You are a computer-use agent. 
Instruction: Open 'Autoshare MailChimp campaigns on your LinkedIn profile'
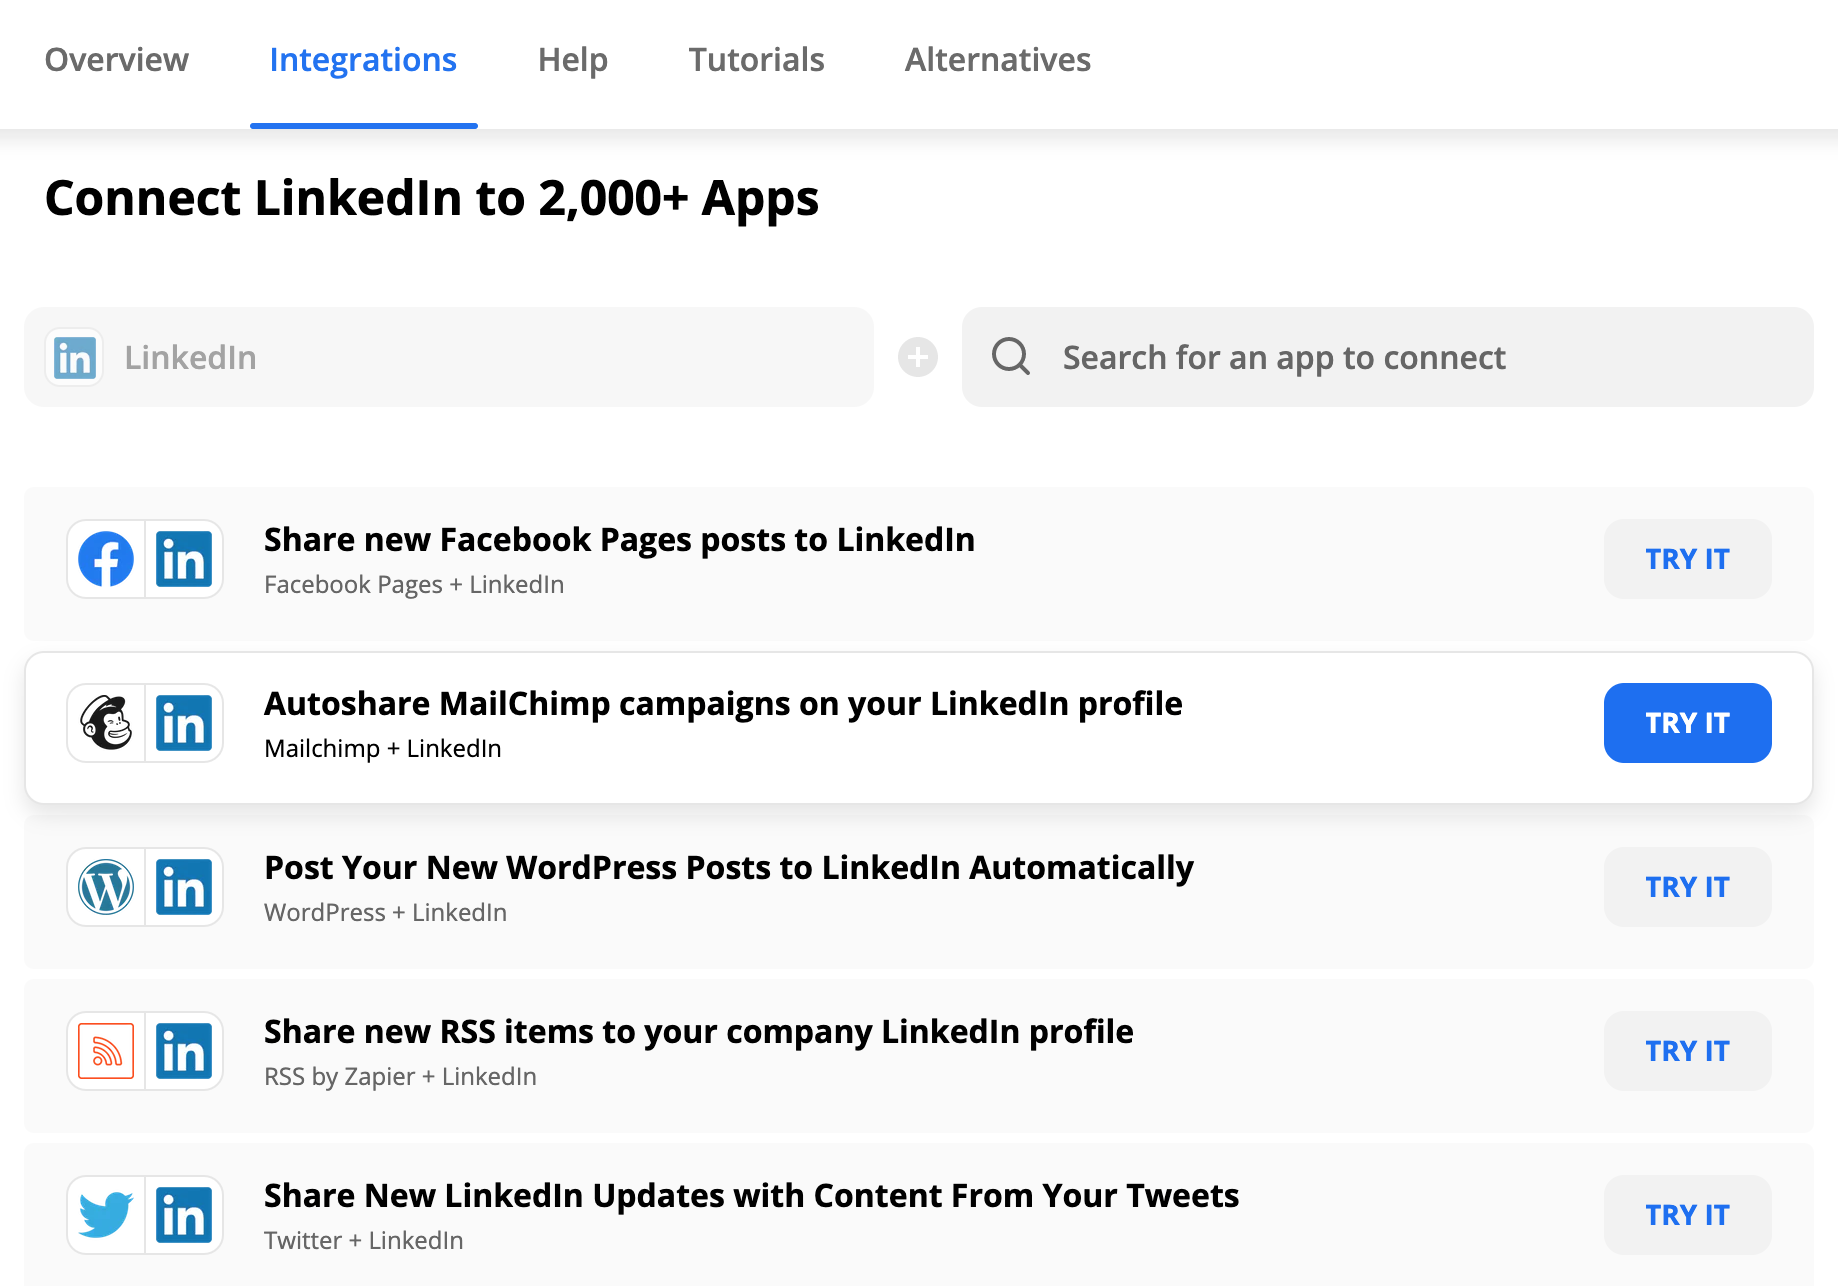tap(723, 704)
